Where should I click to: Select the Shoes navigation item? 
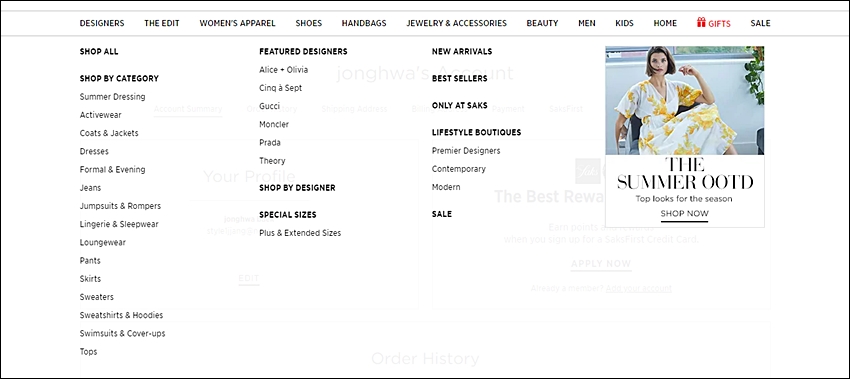(308, 23)
